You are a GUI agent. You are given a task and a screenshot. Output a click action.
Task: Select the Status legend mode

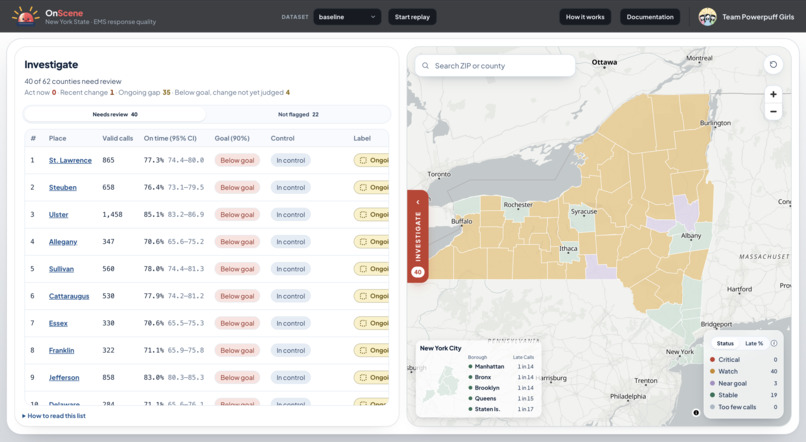725,343
